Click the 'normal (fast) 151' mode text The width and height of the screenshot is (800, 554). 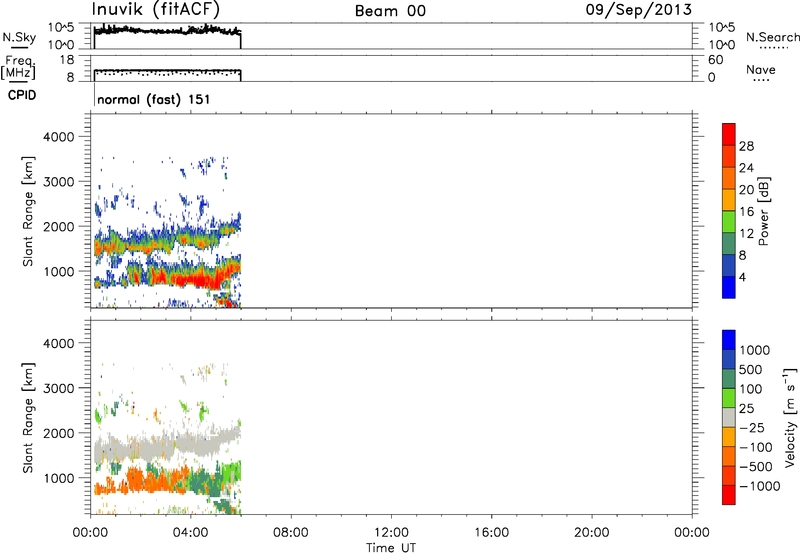tap(154, 99)
